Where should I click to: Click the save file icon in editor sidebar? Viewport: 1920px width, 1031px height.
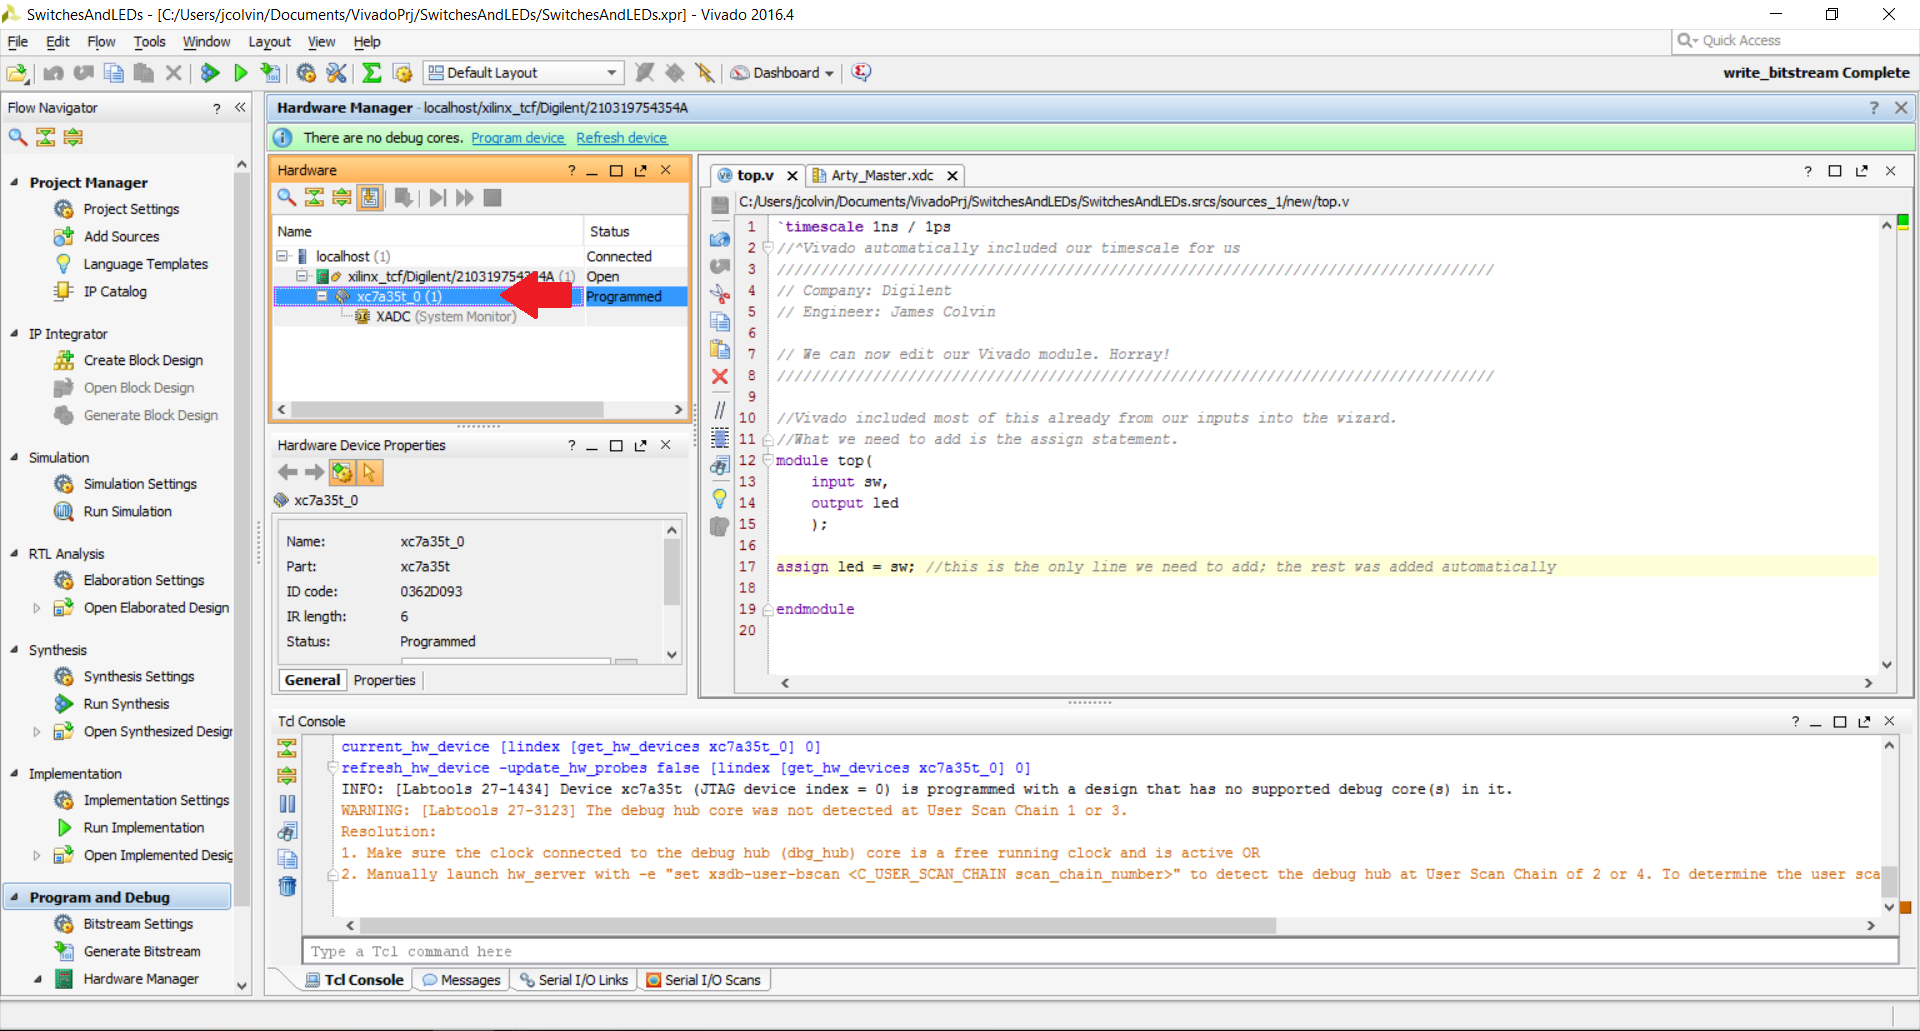coord(719,205)
